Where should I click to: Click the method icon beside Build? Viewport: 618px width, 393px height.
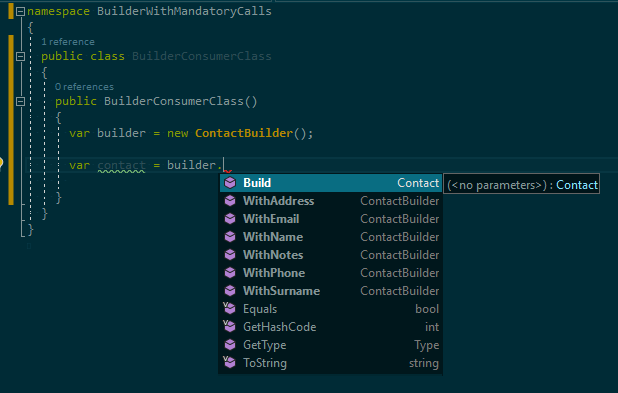tap(230, 183)
